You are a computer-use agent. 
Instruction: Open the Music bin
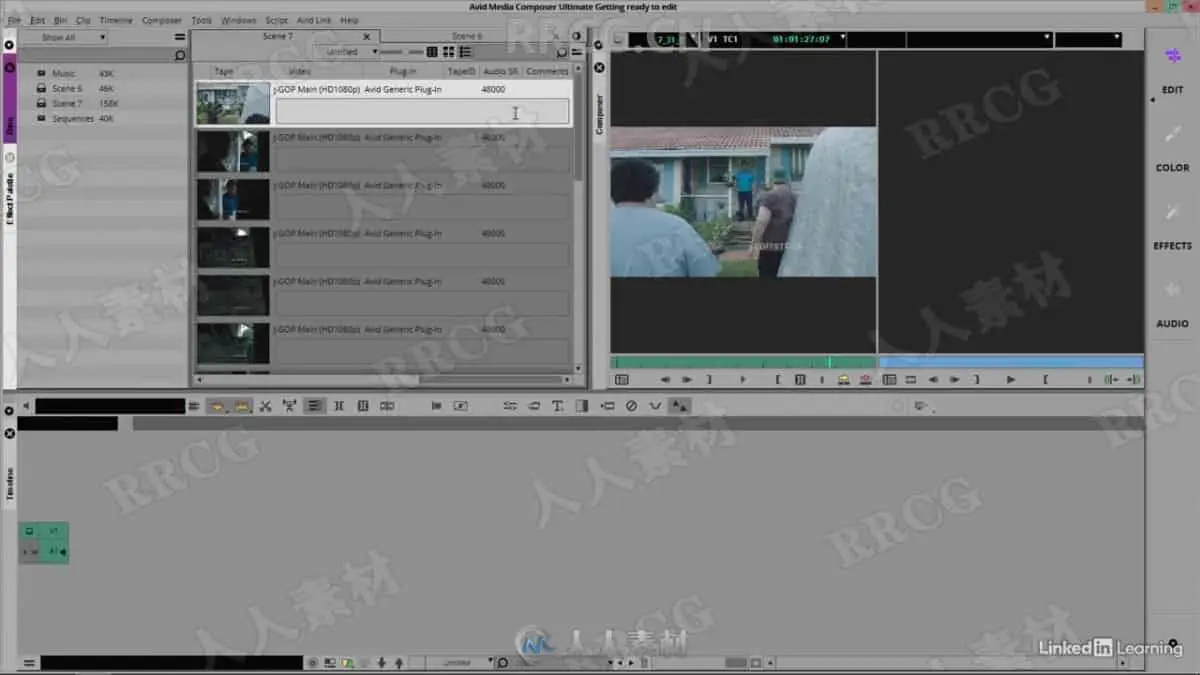click(64, 74)
